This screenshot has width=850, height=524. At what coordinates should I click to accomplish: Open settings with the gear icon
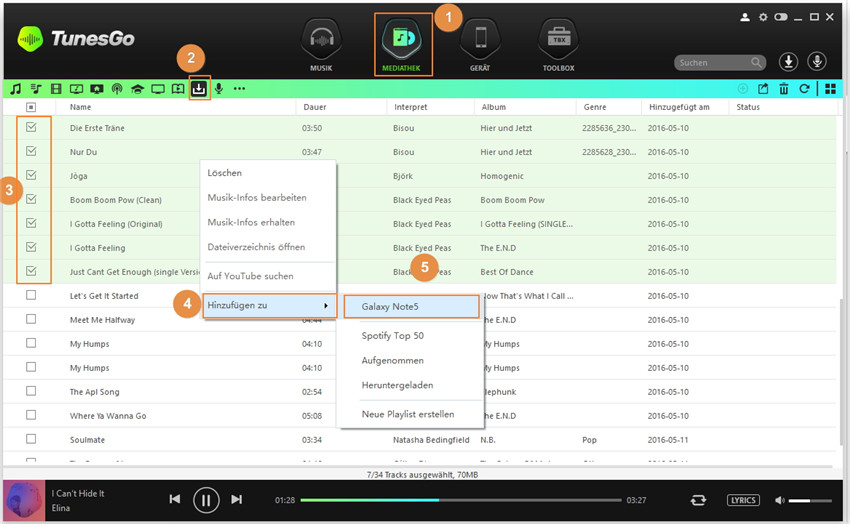tap(763, 17)
